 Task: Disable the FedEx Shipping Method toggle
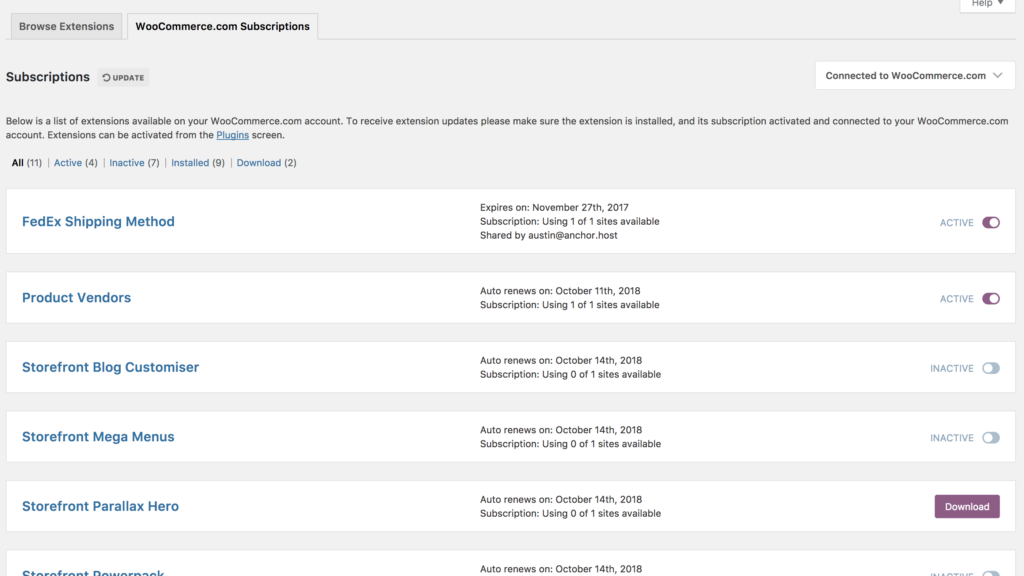[x=990, y=223]
